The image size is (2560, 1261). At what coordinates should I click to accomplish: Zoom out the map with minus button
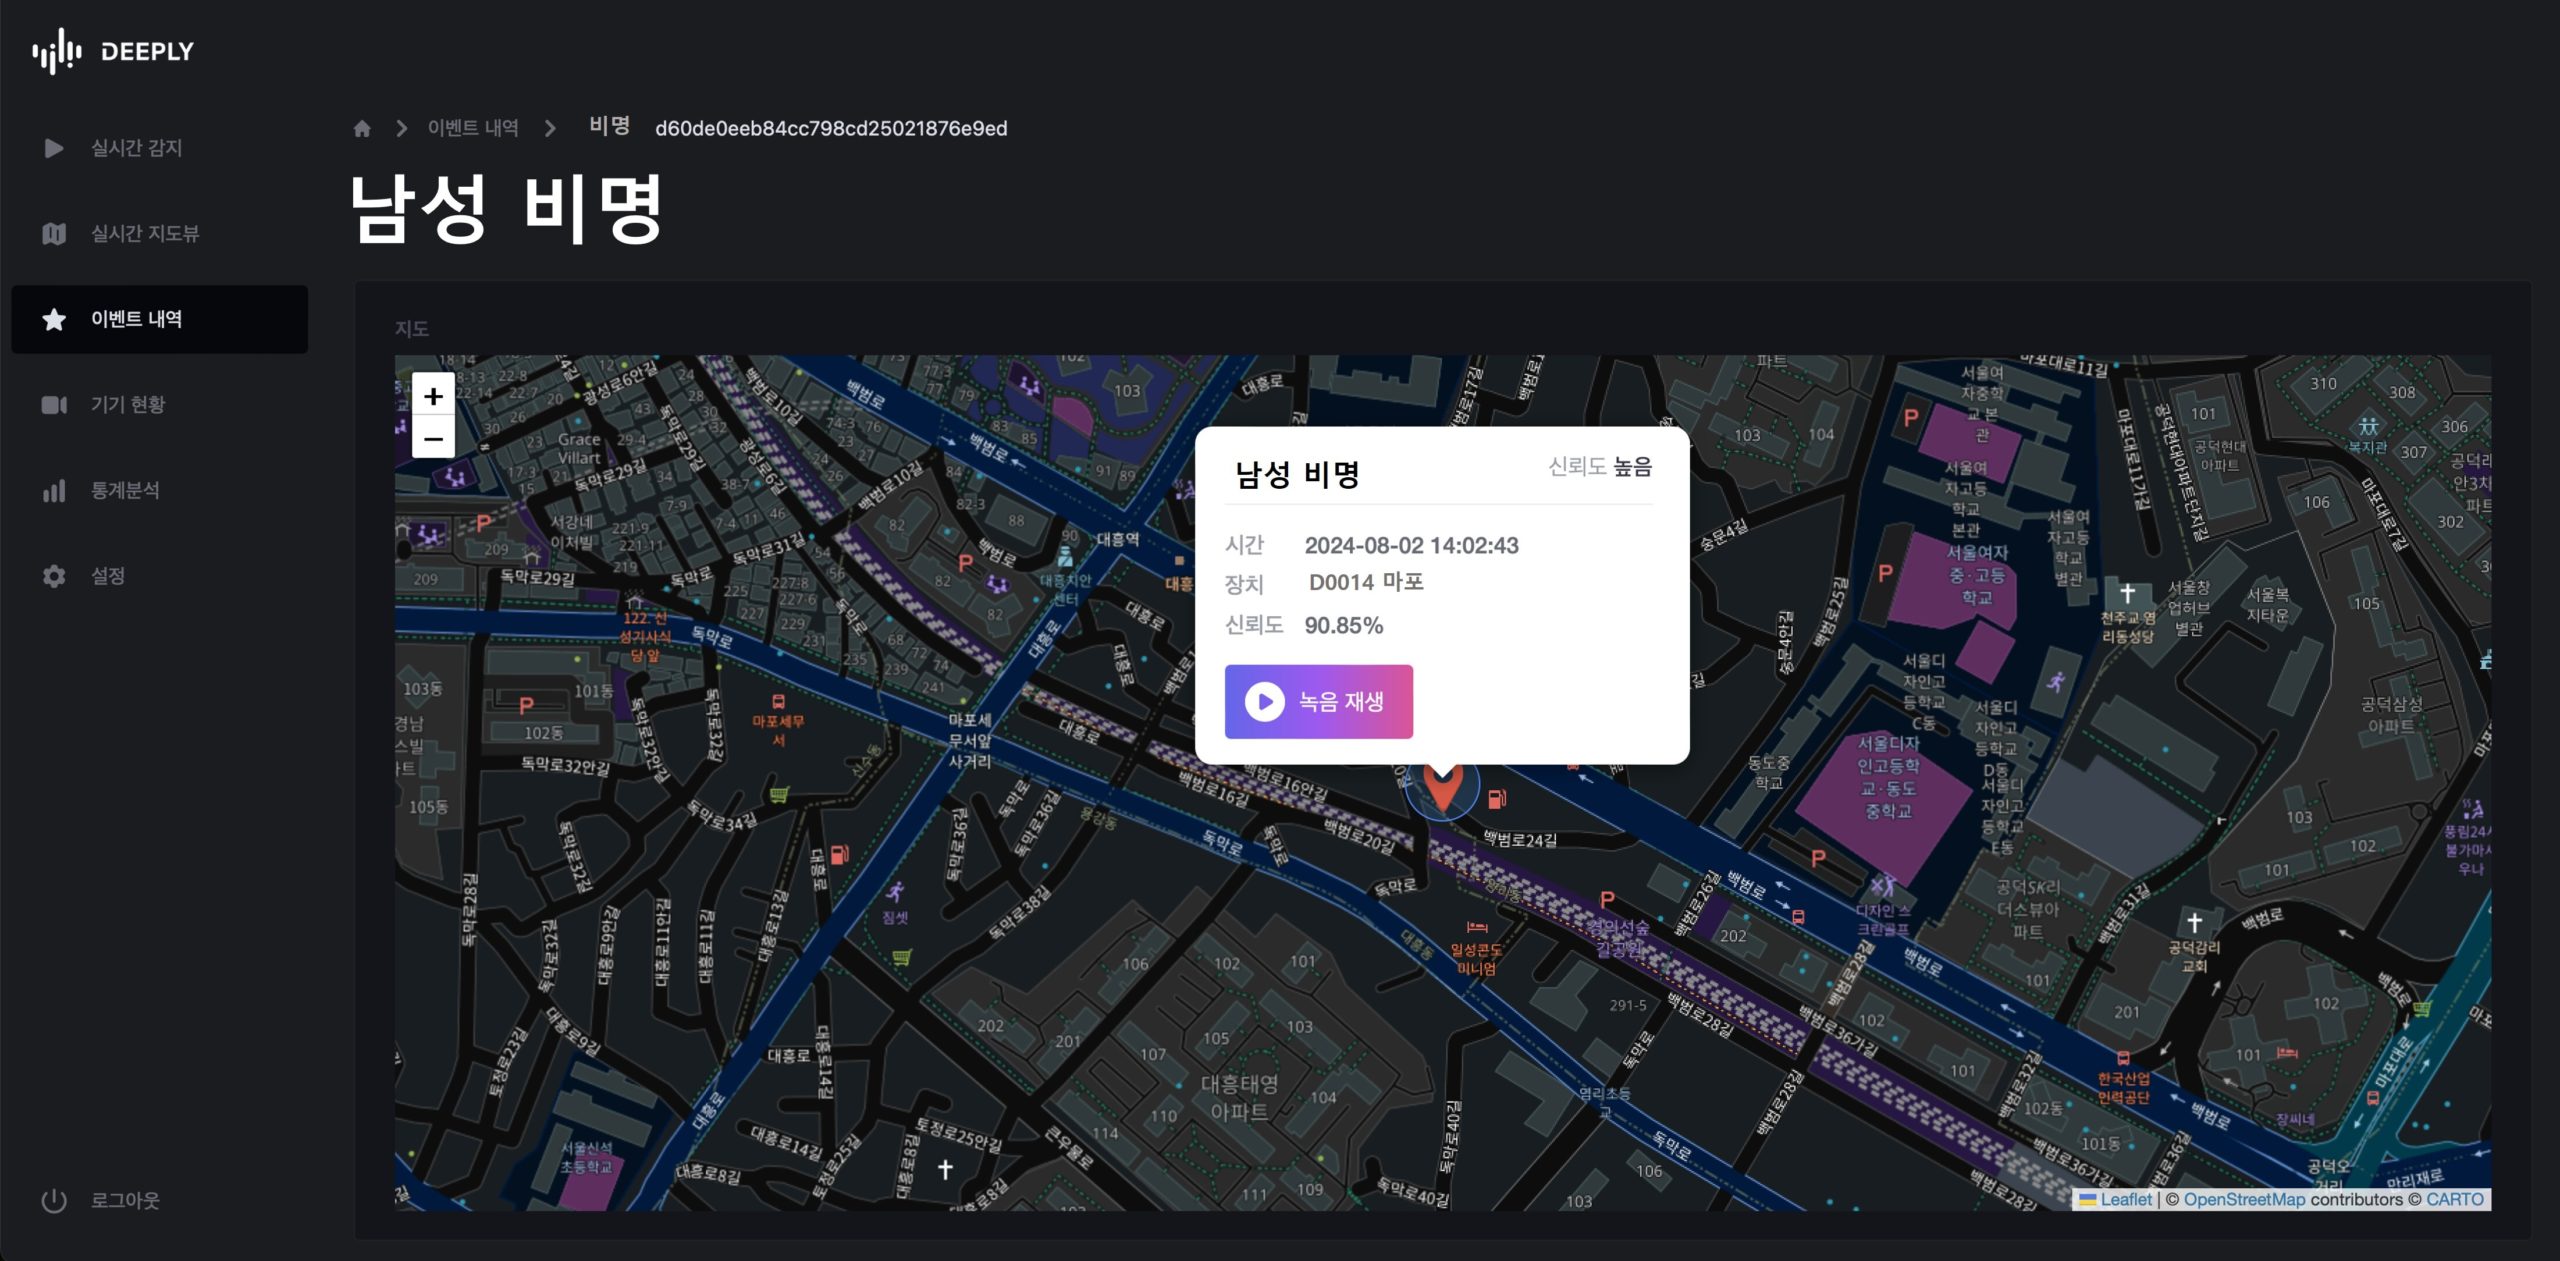pos(433,438)
